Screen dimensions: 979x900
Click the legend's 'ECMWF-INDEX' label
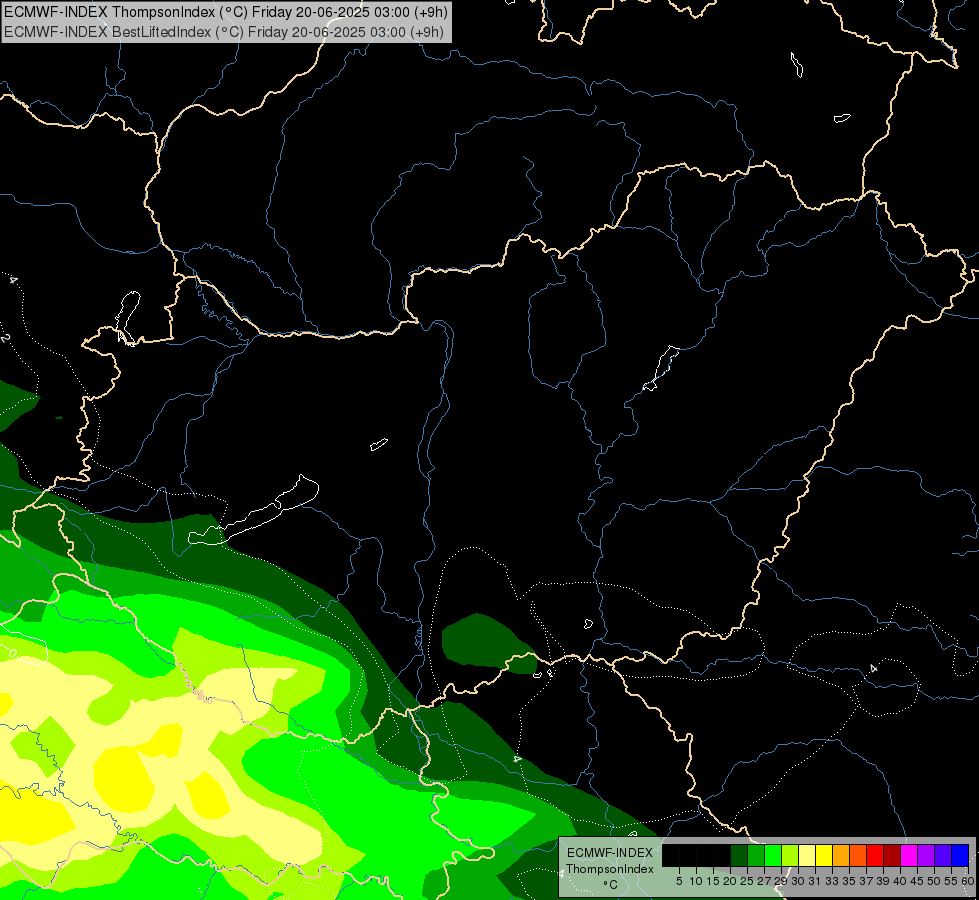pos(610,853)
